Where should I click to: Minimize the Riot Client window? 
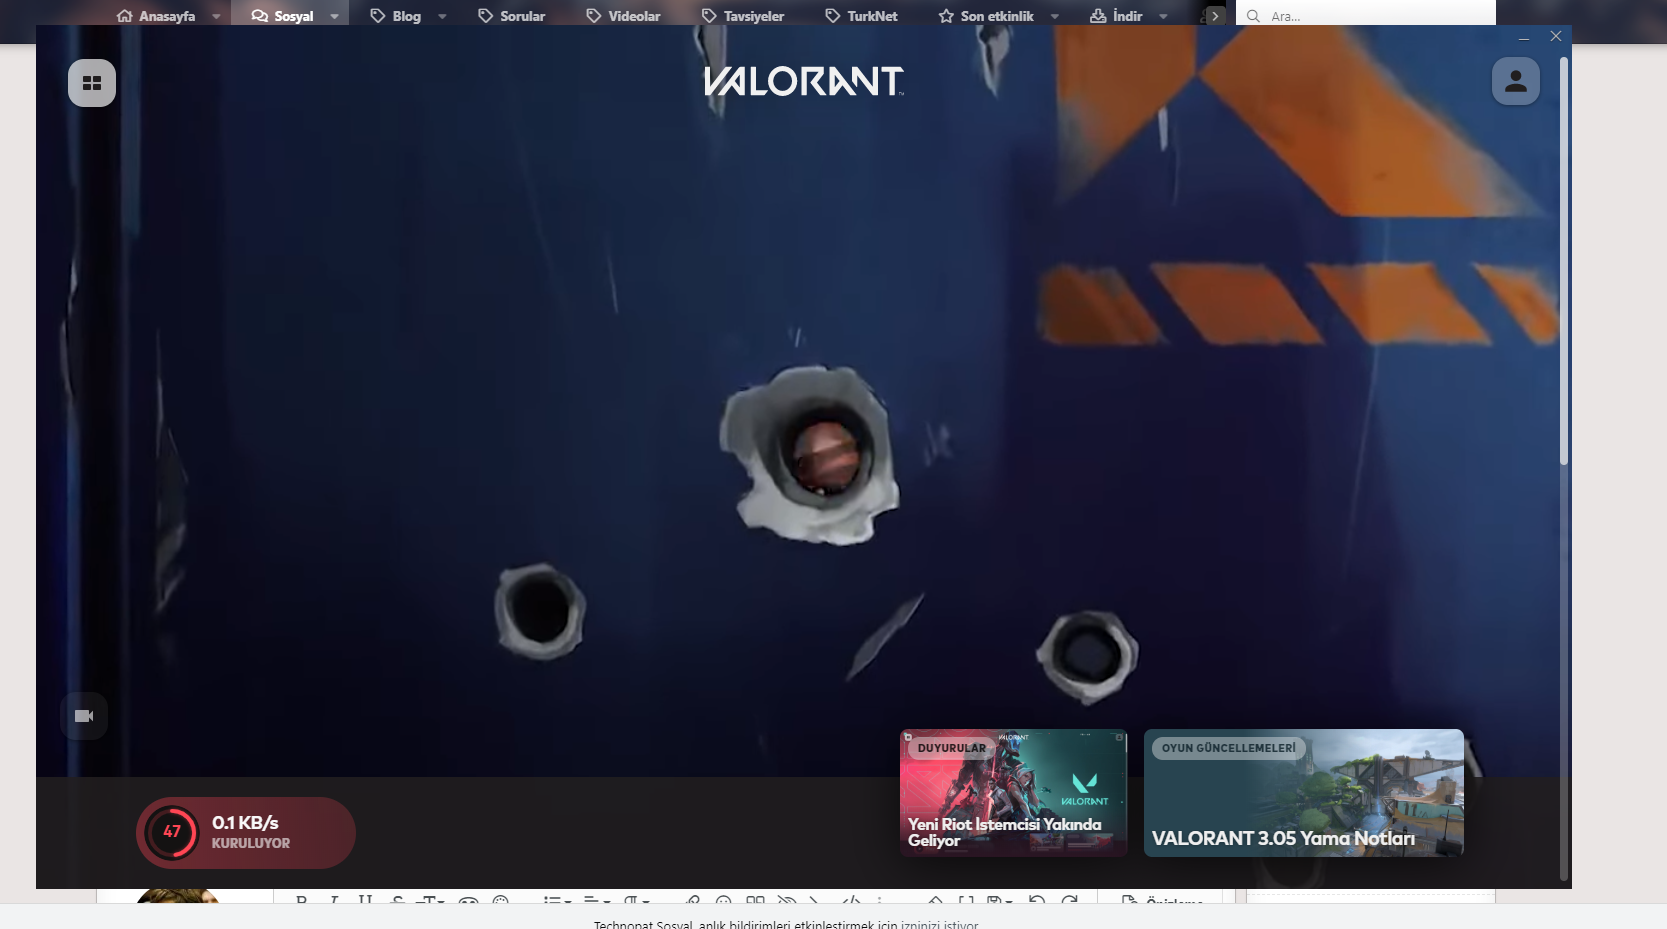[x=1524, y=37]
